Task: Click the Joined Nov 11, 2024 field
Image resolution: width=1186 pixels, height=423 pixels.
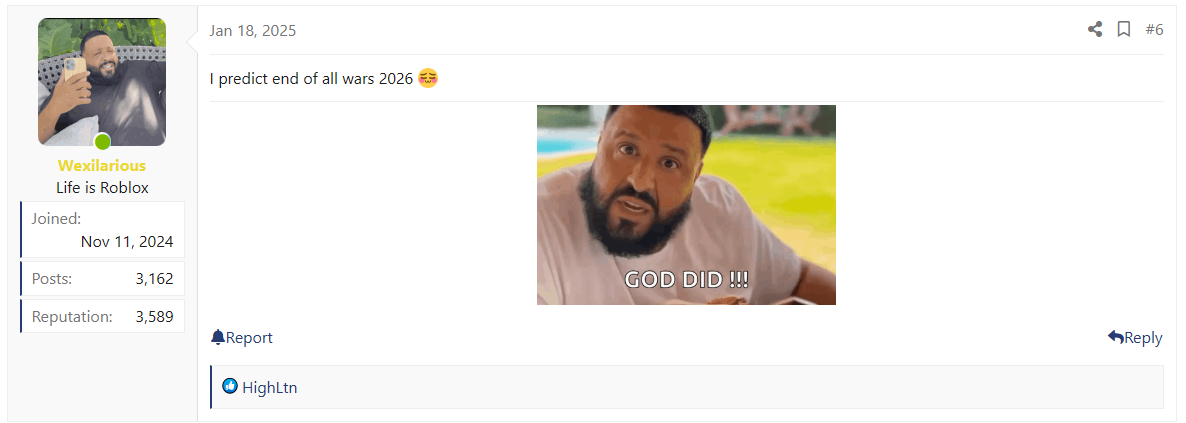Action: (102, 230)
